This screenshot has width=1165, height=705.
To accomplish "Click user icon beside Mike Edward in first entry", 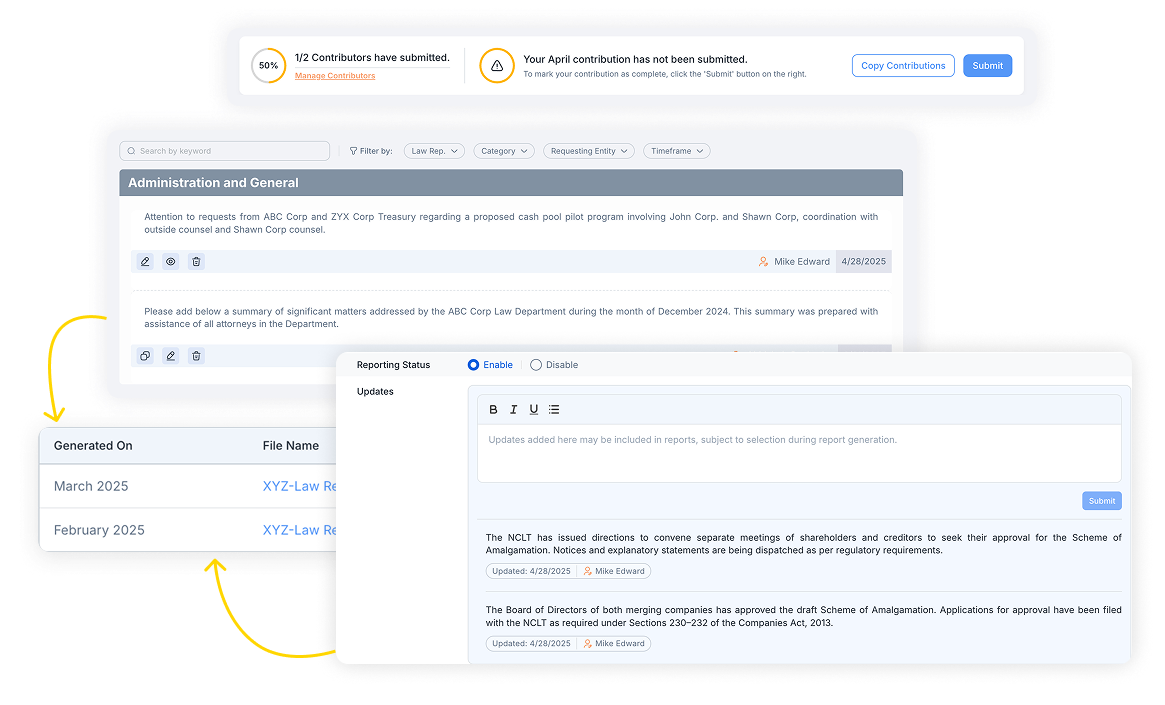I will (763, 261).
